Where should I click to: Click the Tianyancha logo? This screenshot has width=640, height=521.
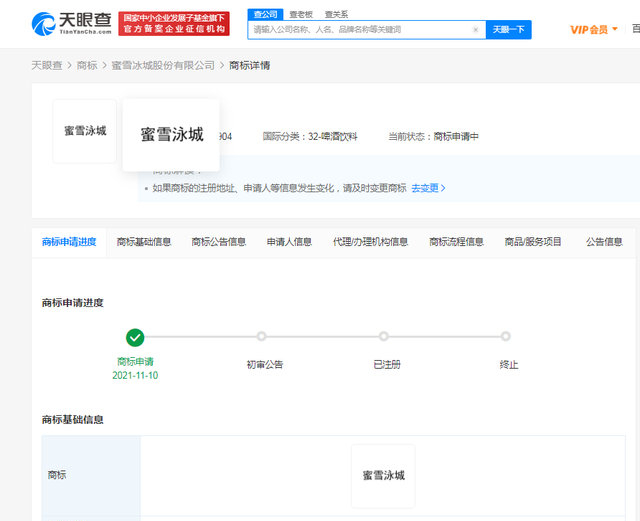(x=71, y=24)
